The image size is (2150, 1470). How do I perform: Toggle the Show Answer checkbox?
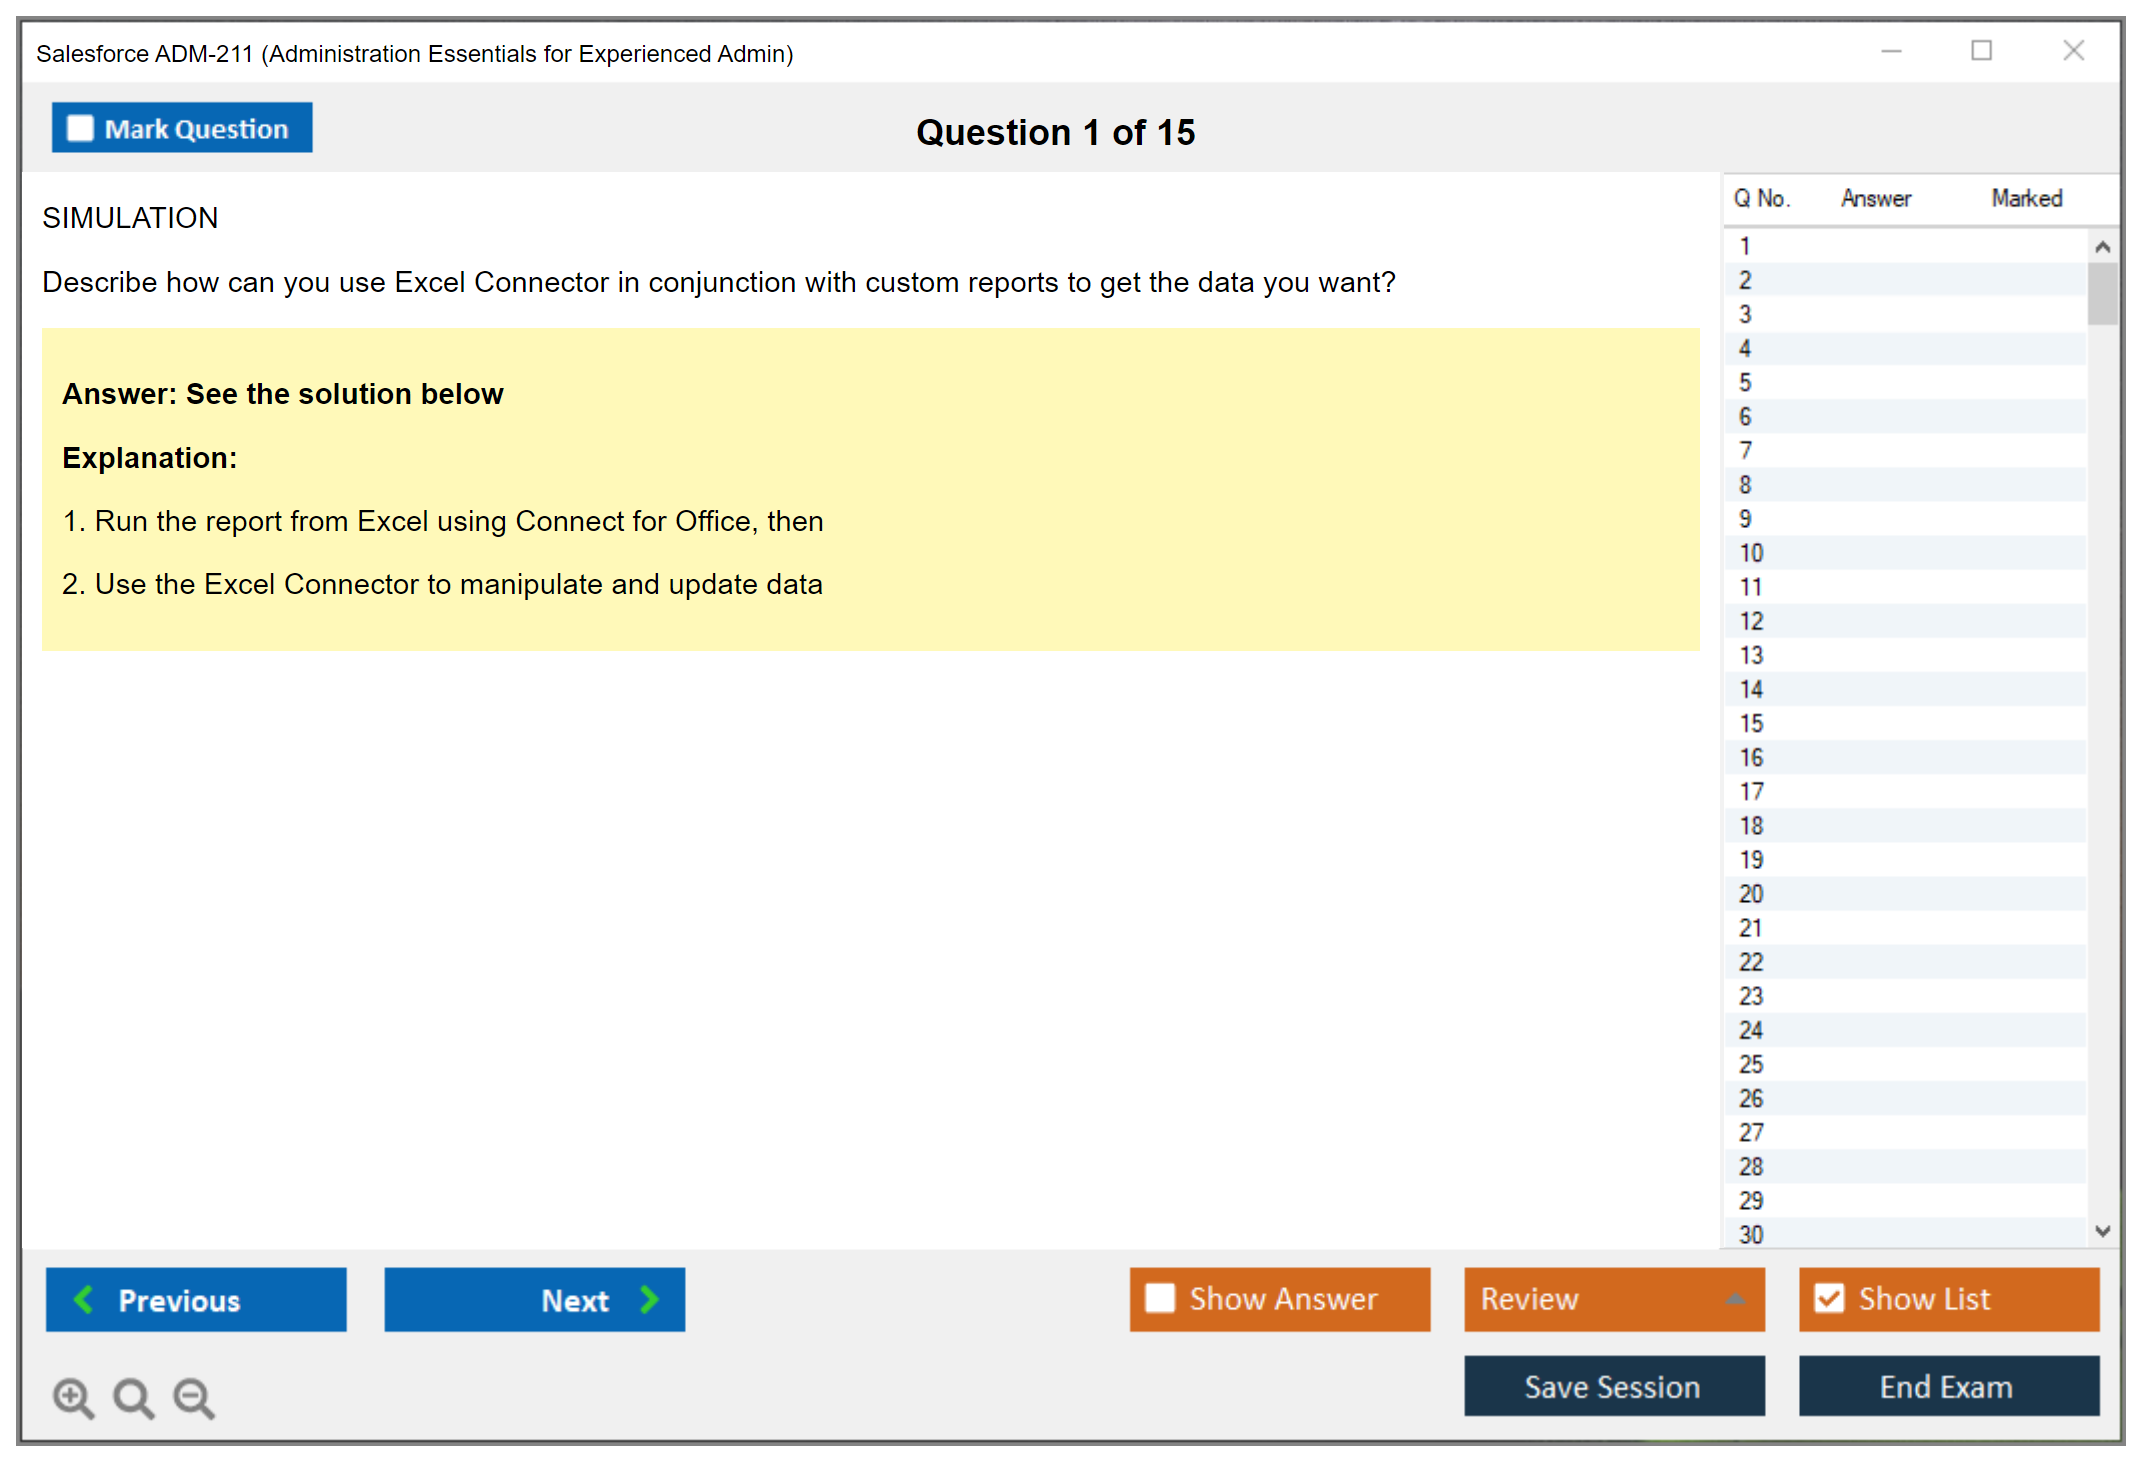click(x=1160, y=1298)
